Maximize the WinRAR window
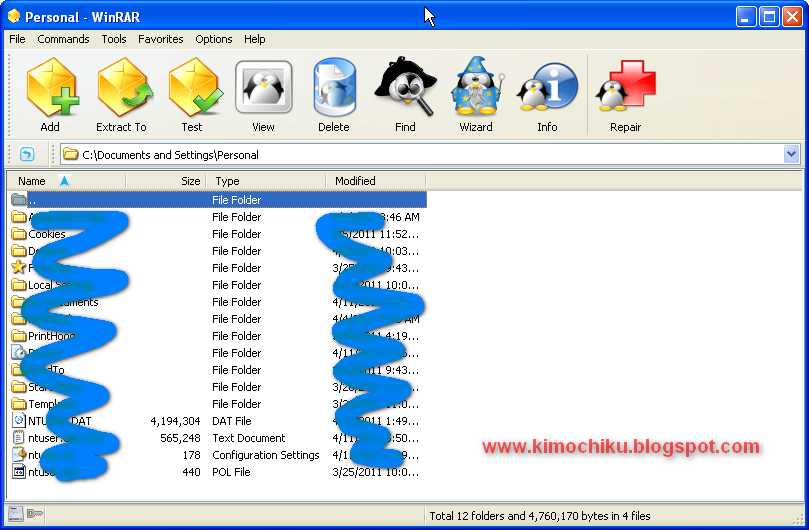Viewport: 809px width, 530px height. click(x=769, y=17)
